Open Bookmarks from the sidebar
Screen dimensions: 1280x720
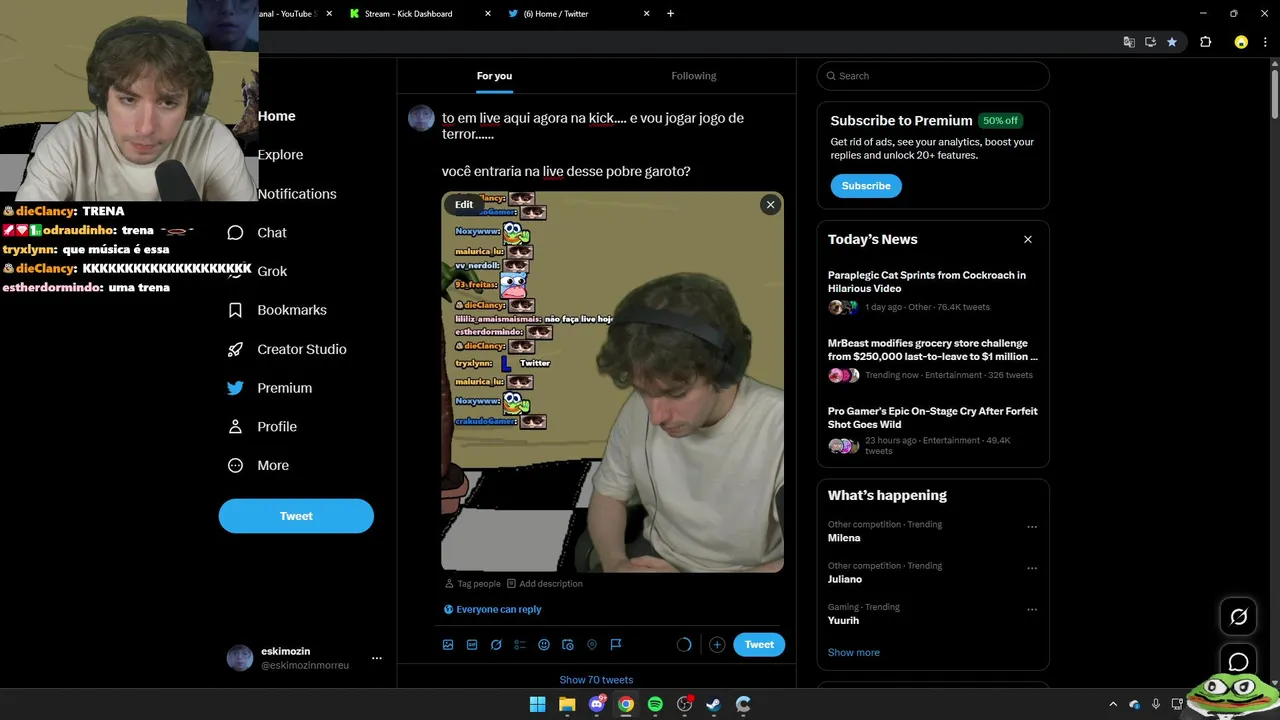pyautogui.click(x=278, y=310)
